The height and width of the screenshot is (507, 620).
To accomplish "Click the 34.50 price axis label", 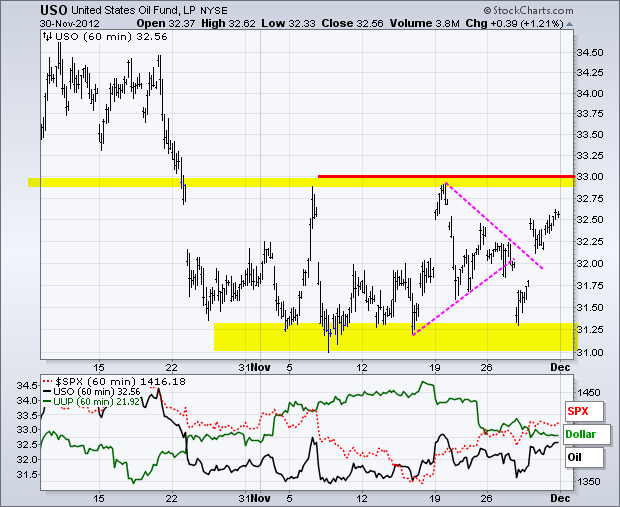I will tap(590, 53).
